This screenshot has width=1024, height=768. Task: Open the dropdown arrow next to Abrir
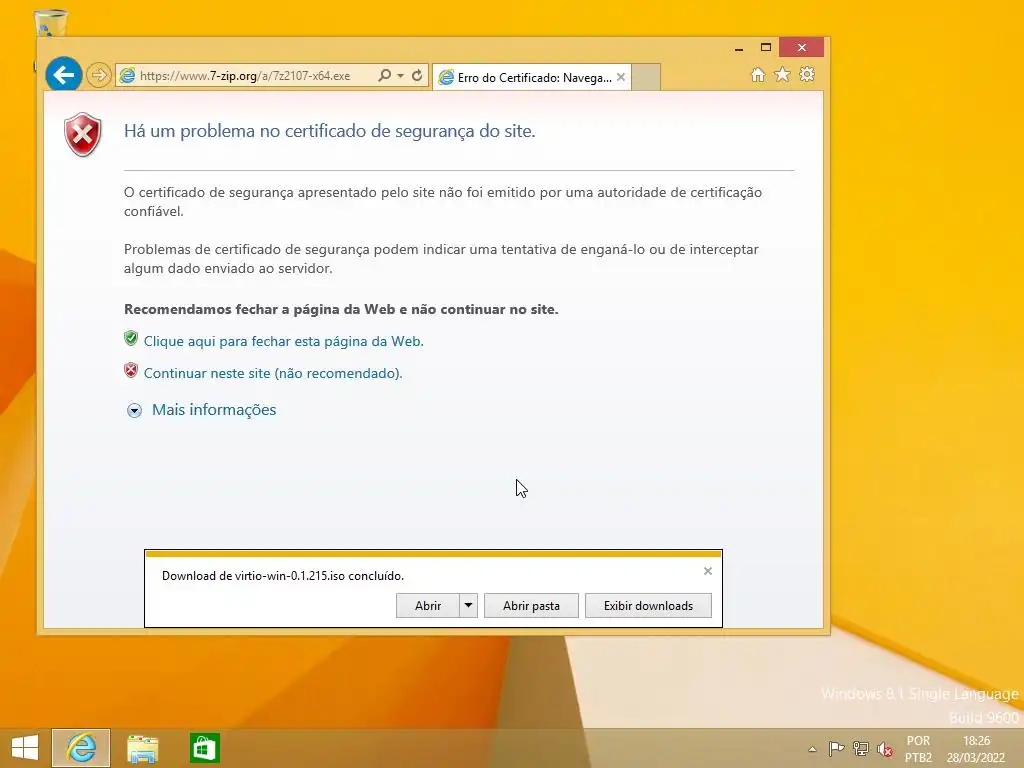point(468,605)
